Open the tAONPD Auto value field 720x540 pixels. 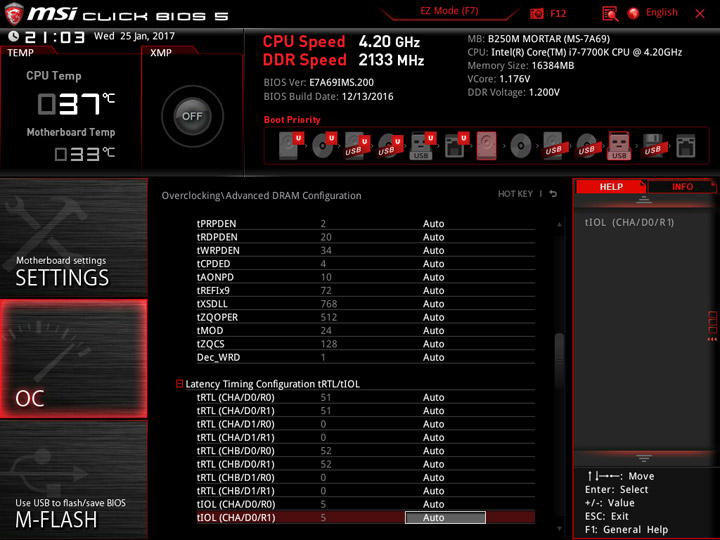(x=433, y=277)
